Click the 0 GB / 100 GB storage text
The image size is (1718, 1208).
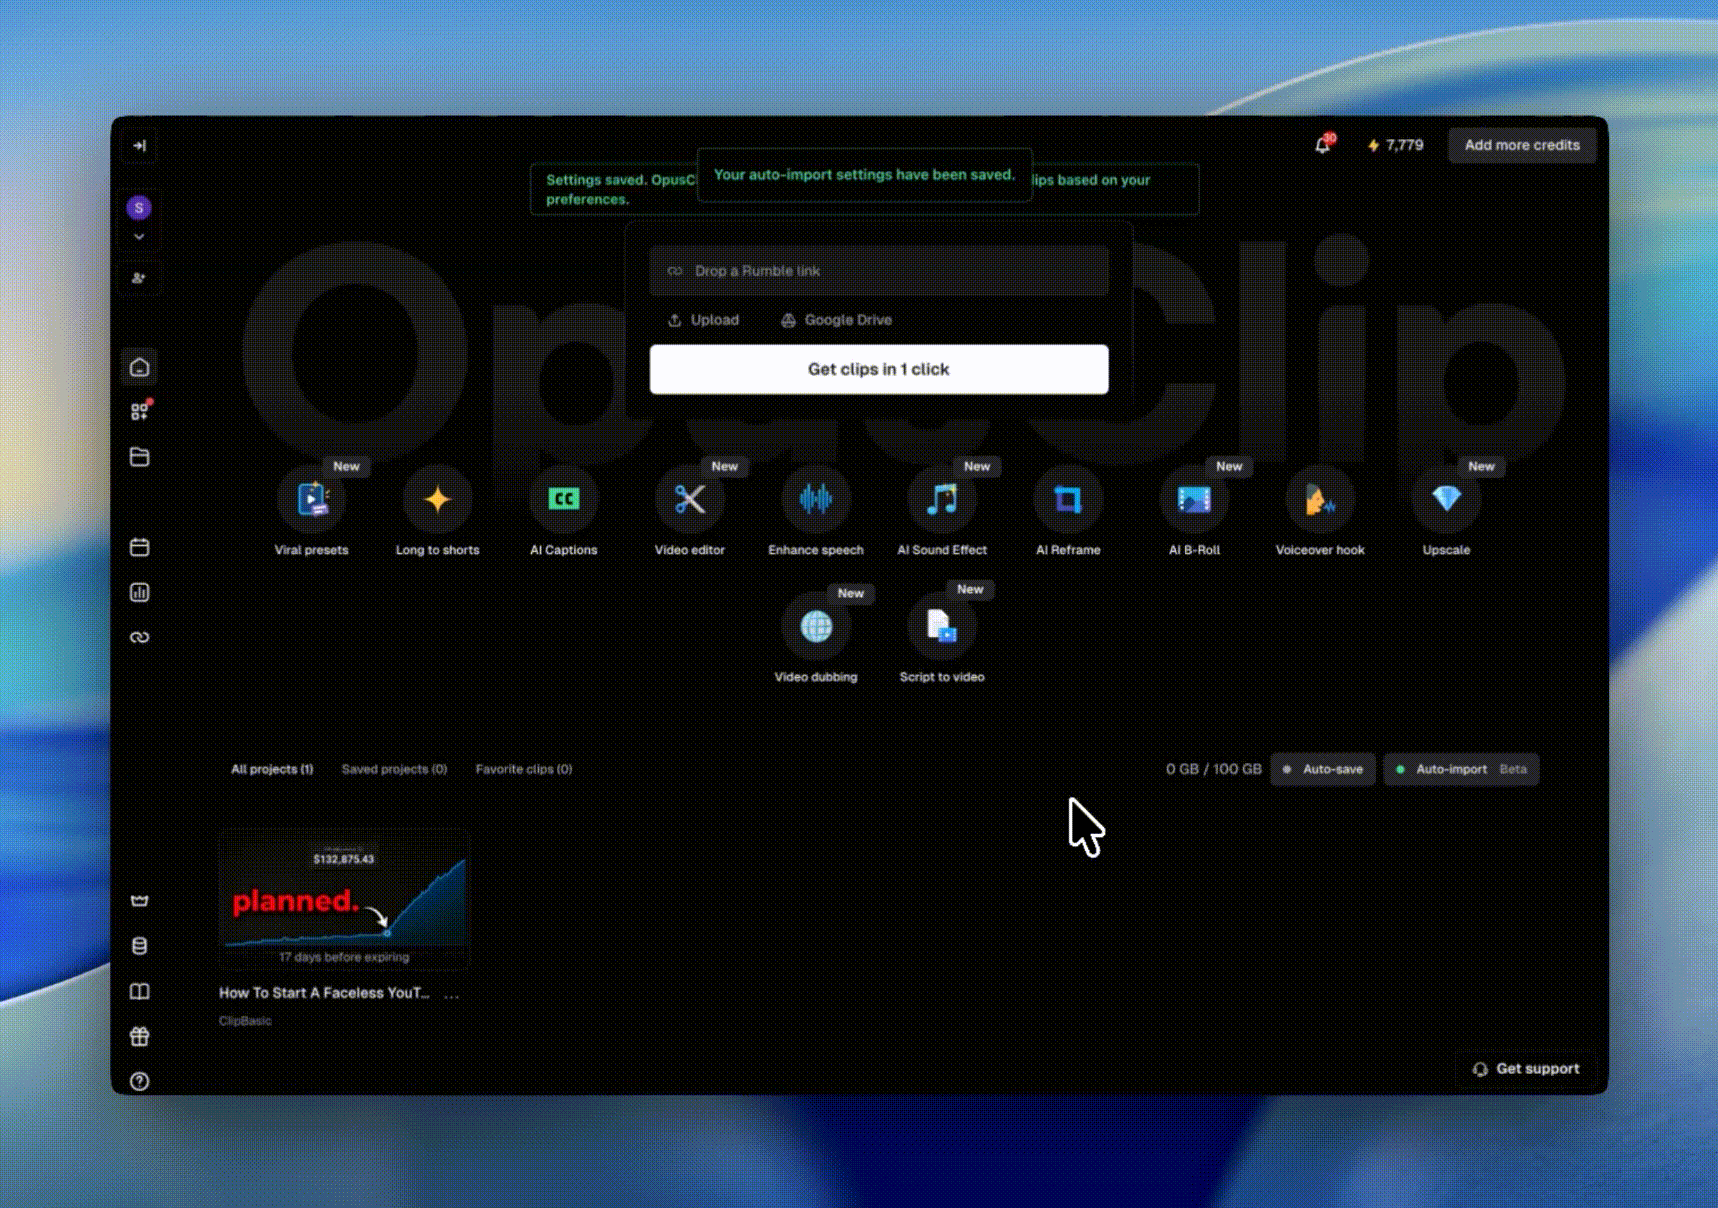(1213, 769)
